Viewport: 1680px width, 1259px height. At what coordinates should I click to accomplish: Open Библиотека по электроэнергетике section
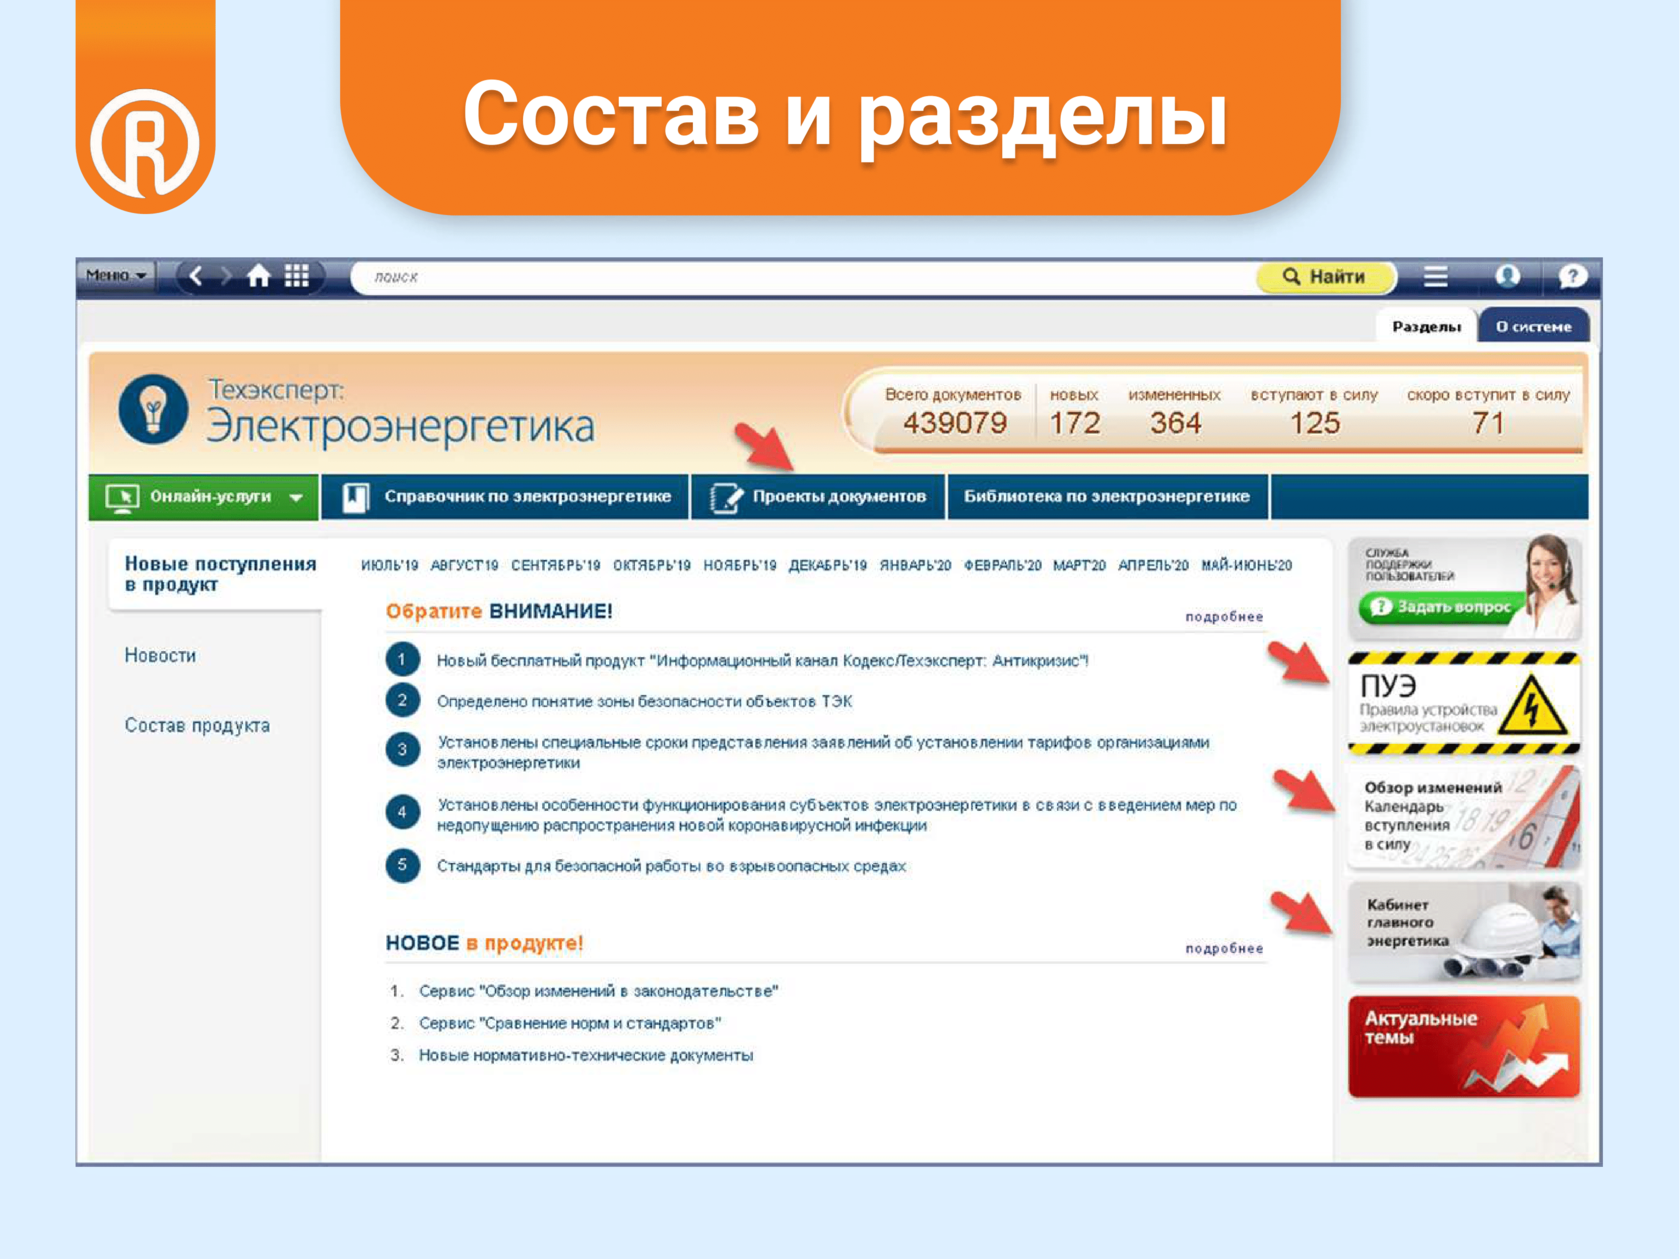[1107, 497]
